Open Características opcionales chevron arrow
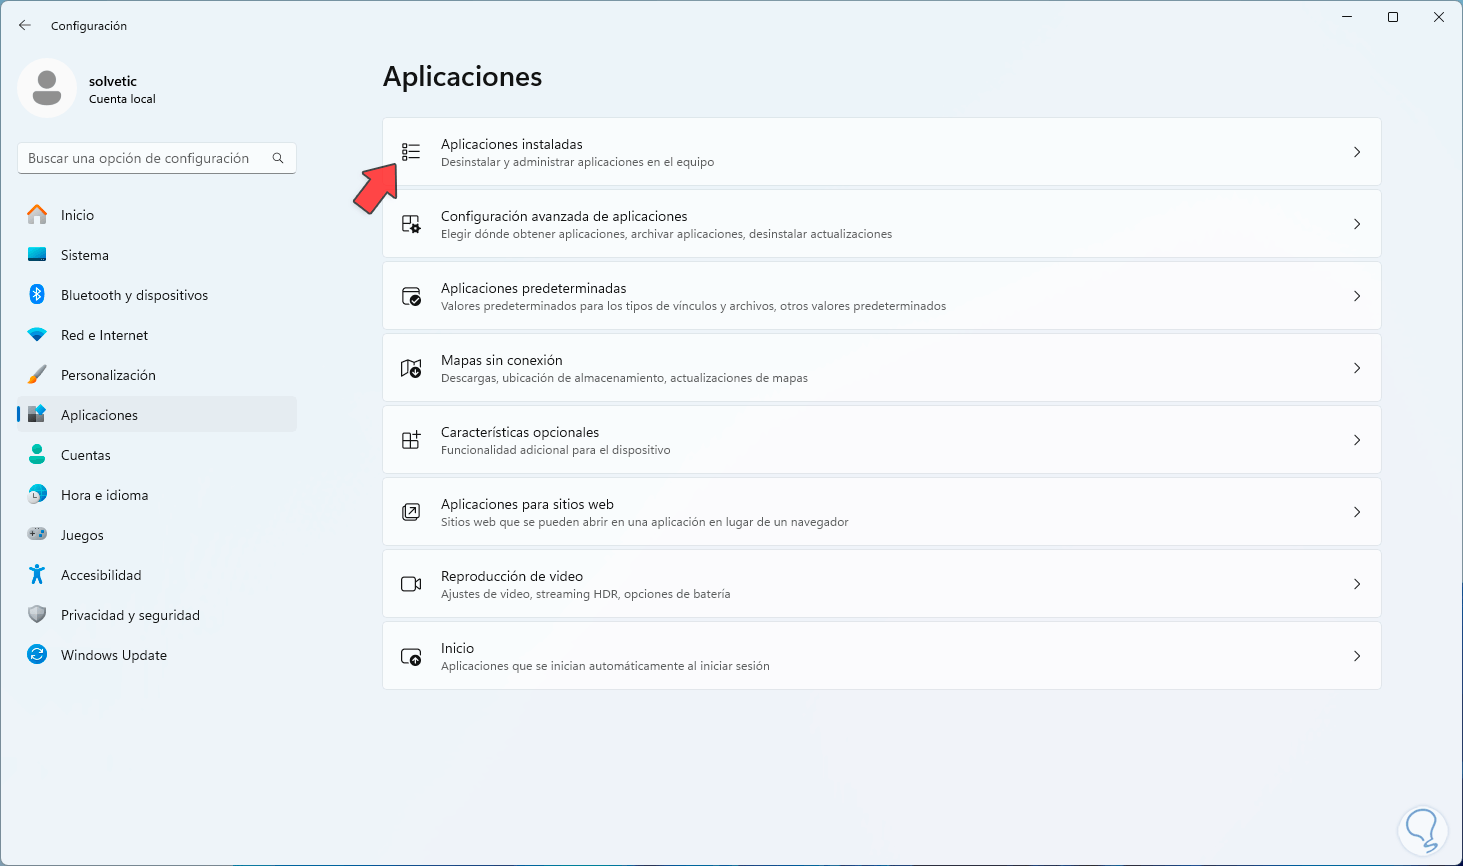The height and width of the screenshot is (866, 1463). point(1356,440)
